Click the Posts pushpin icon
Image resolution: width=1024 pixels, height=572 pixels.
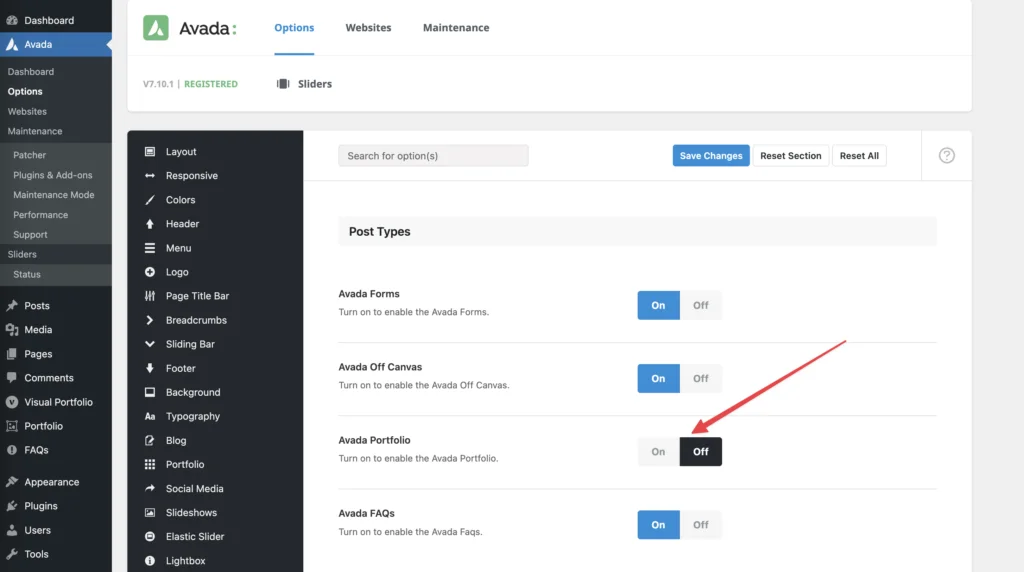[x=12, y=306]
